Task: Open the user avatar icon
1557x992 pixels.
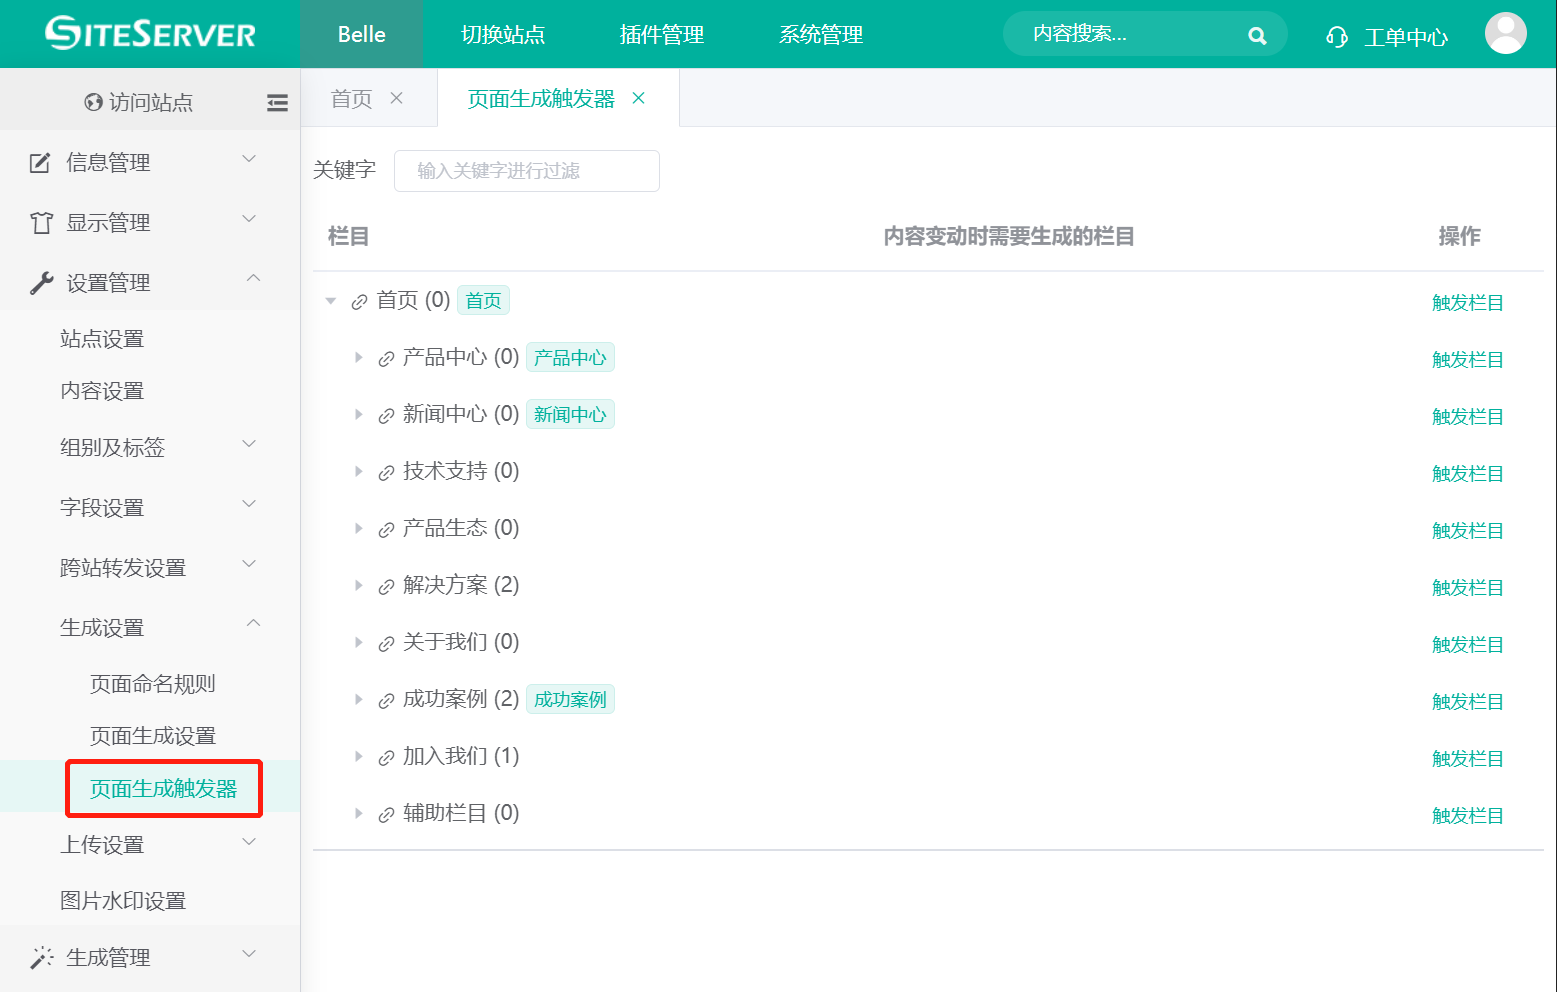Action: pyautogui.click(x=1506, y=33)
